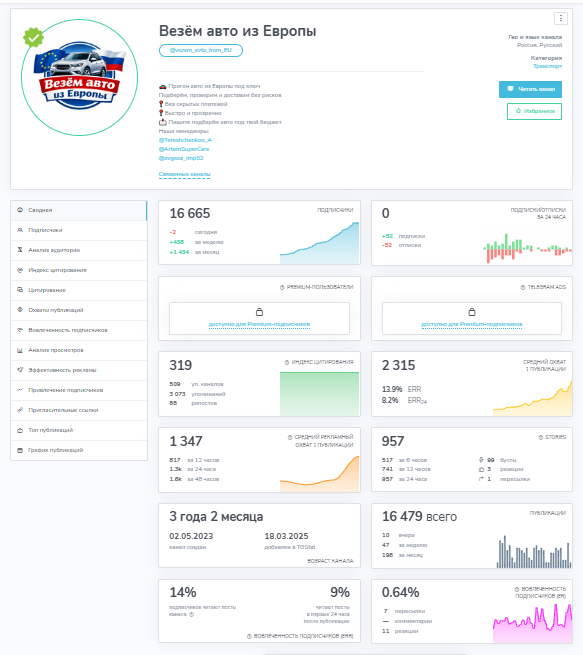Viewport: 583px width, 655px height.
Task: Click the subscribers growth chart
Action: (x=319, y=243)
